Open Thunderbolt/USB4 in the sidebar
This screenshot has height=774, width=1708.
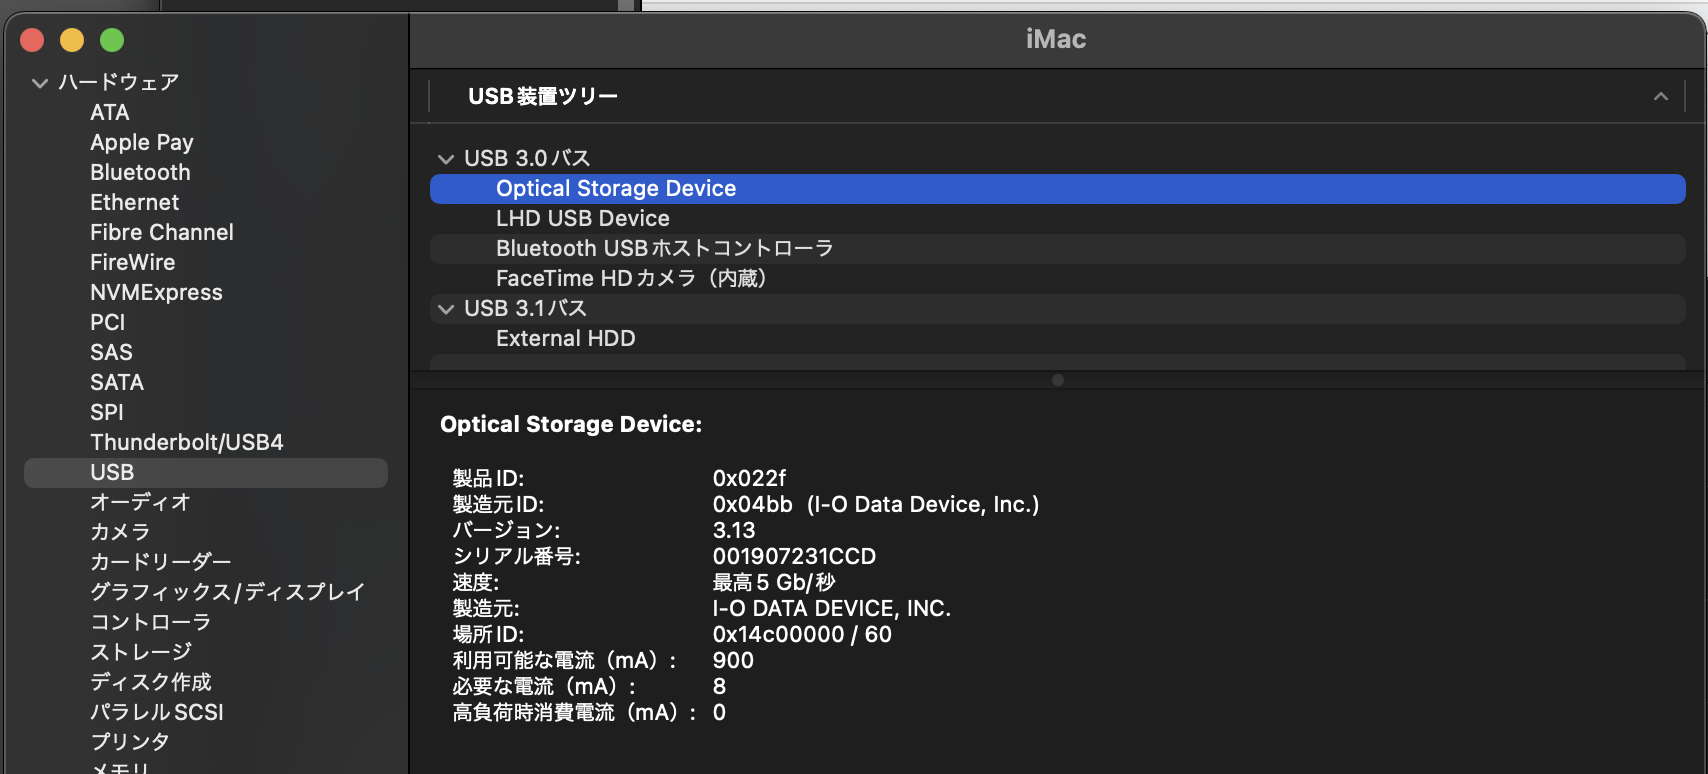(186, 443)
